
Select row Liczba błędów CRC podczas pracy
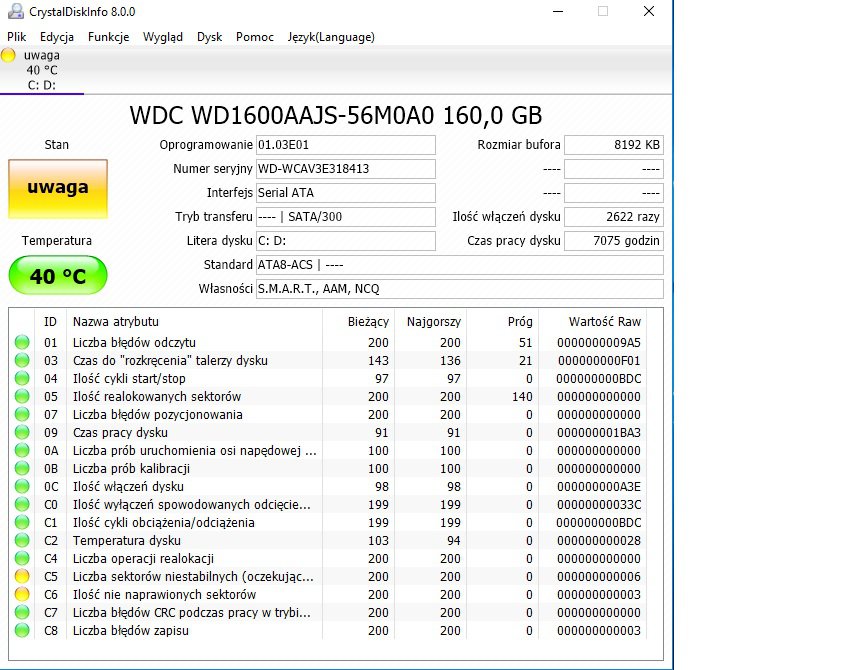327,612
